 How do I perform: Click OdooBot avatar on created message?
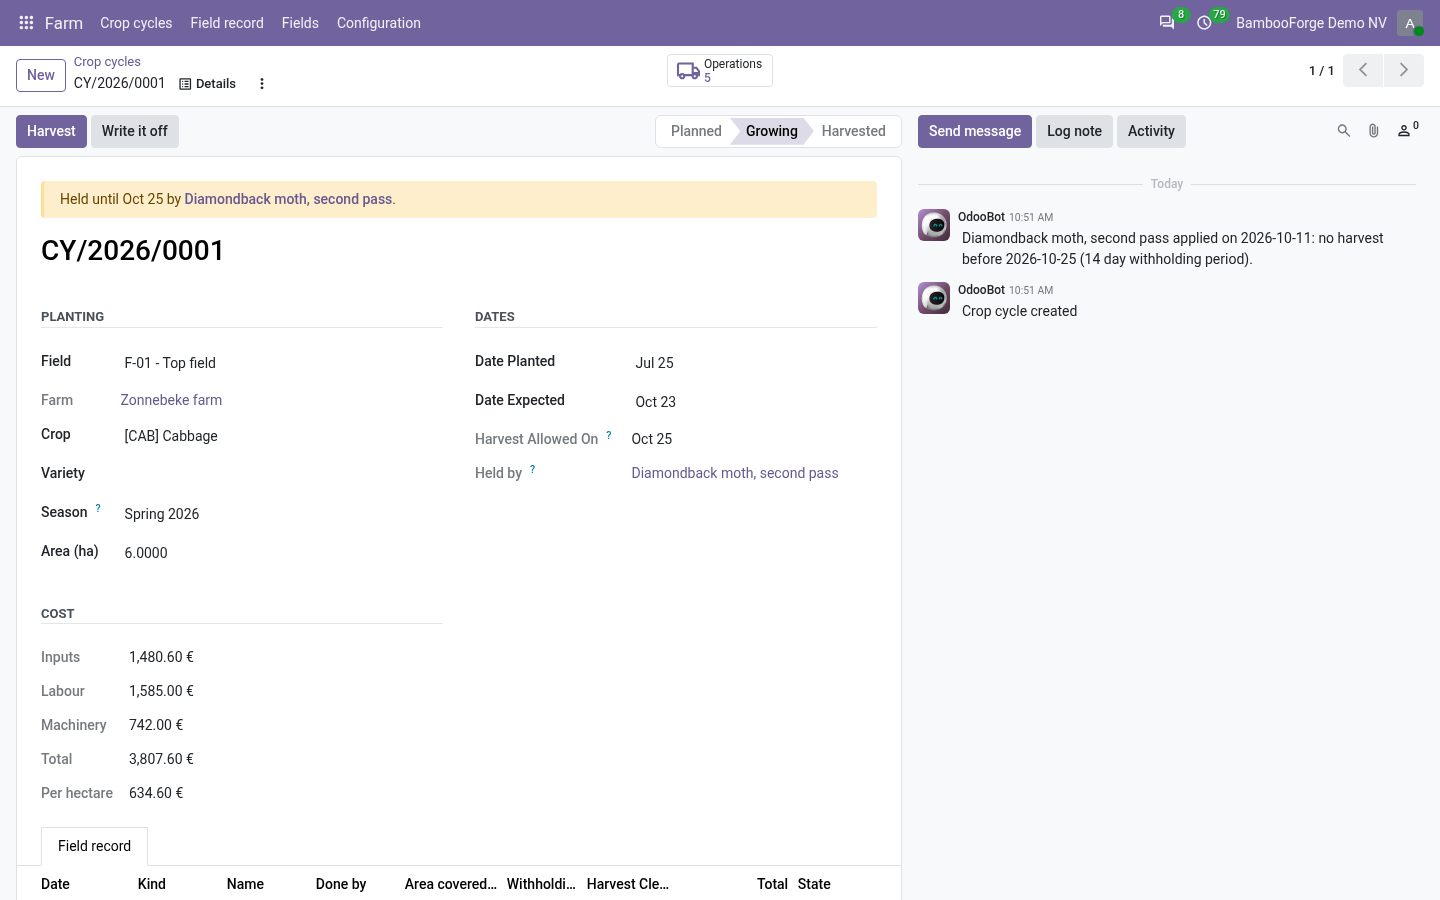[x=934, y=298]
